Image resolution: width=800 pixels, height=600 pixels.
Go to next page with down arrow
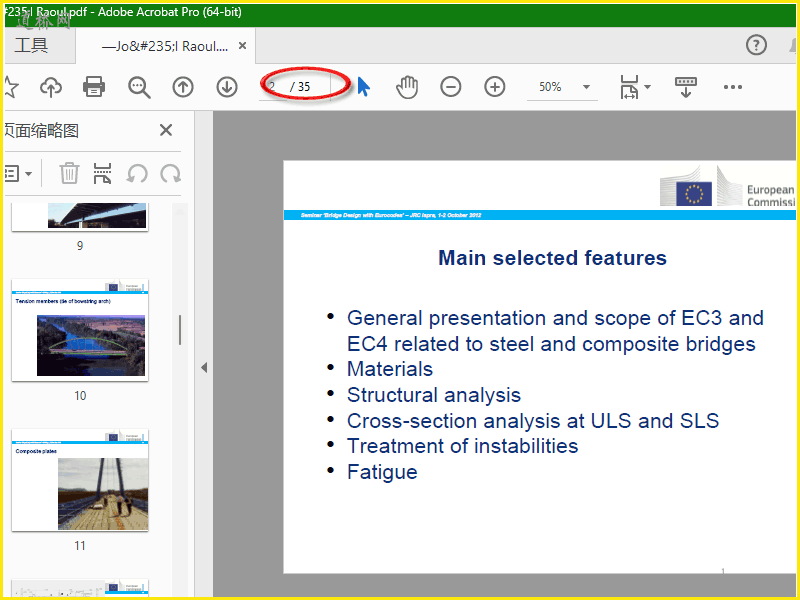point(227,87)
